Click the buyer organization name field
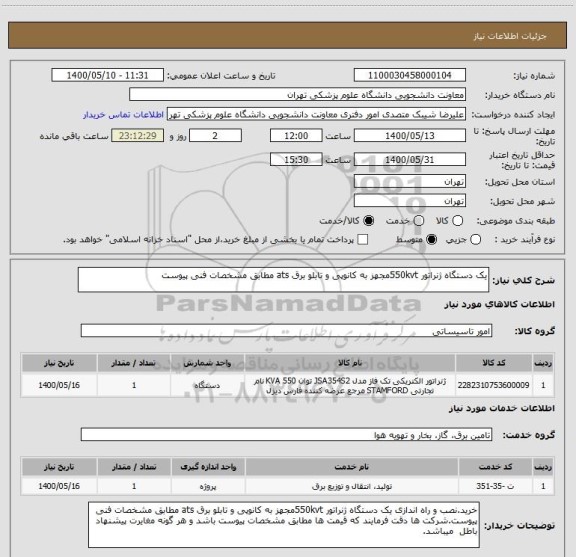 298,95
